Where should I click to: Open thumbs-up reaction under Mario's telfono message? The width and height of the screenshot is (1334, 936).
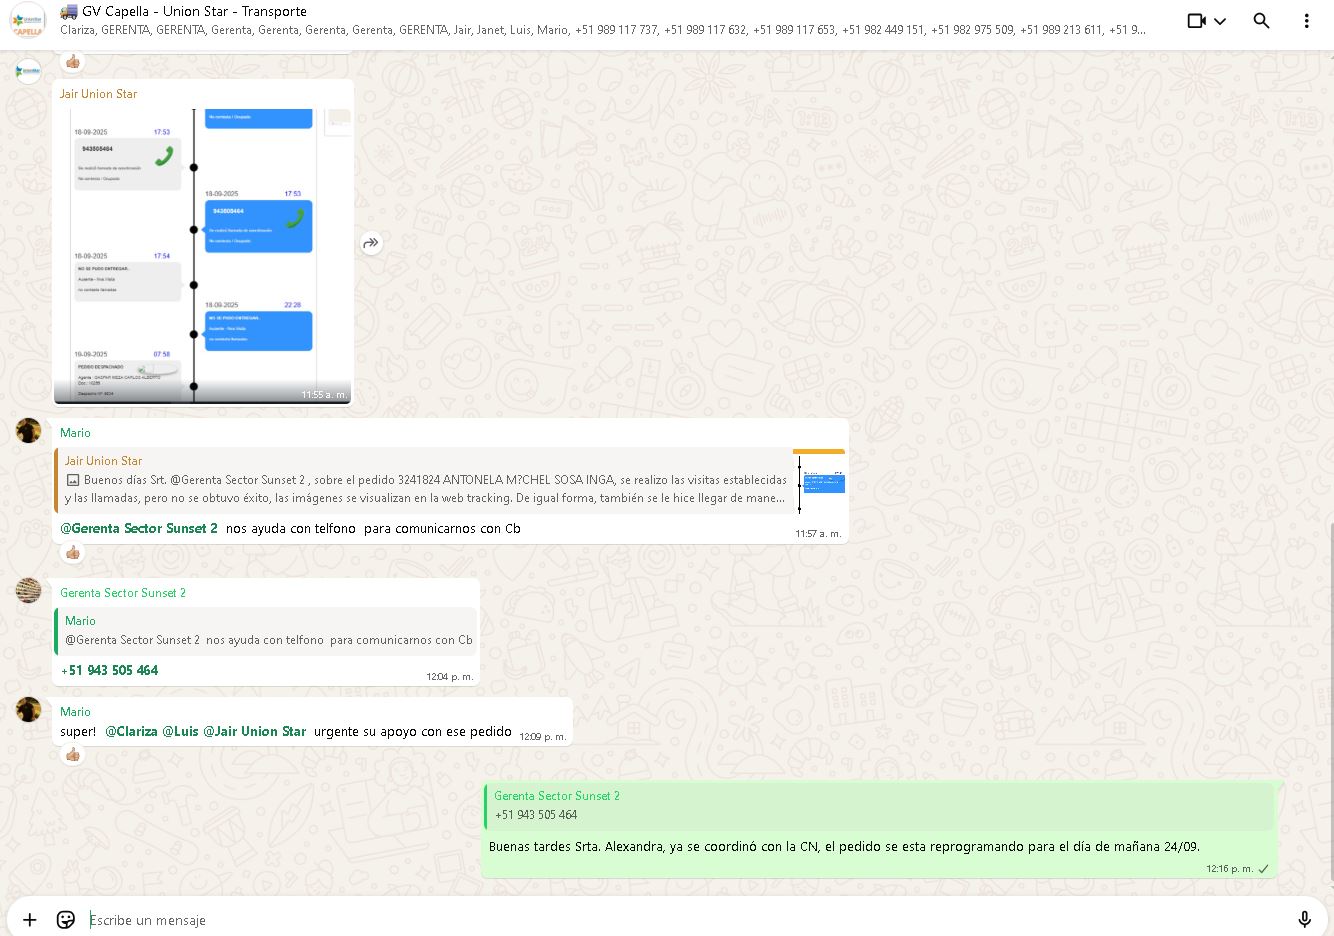[x=72, y=553]
